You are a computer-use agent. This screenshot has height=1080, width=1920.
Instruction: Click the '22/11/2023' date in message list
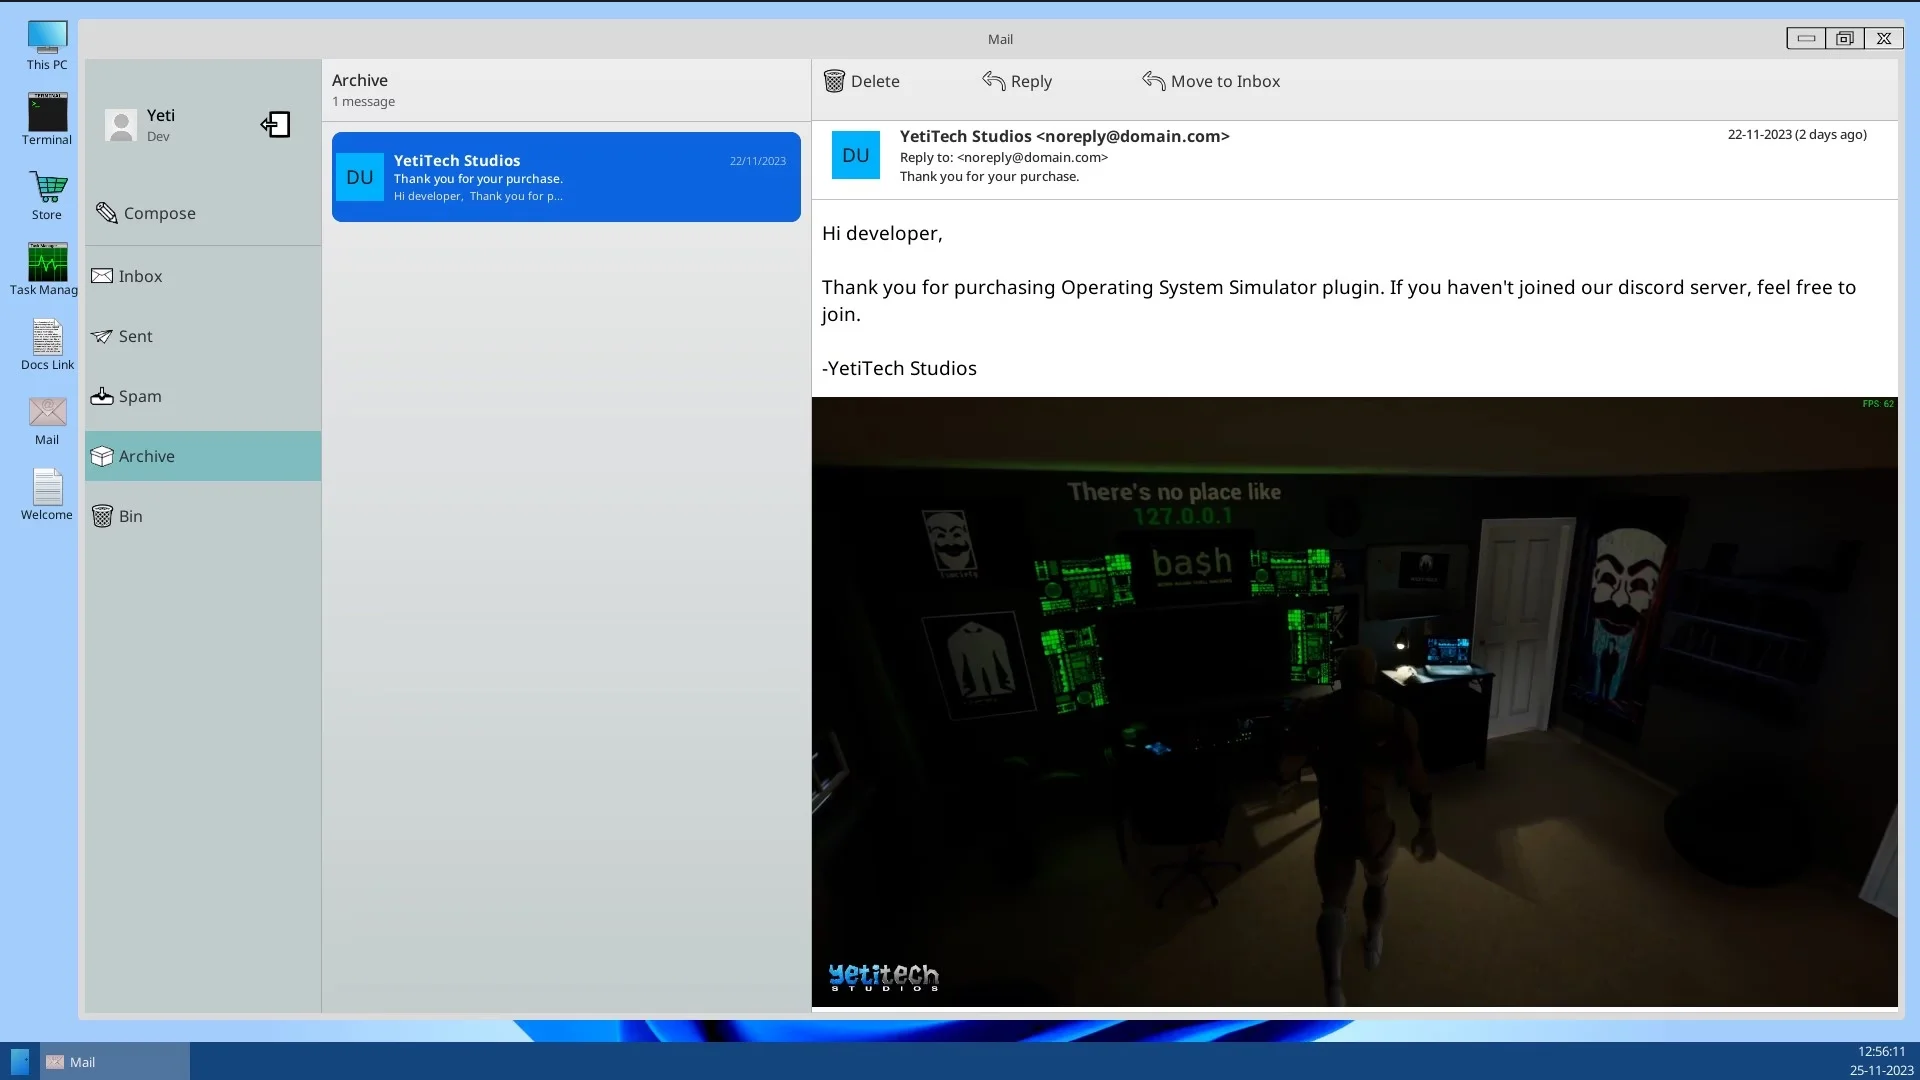pyautogui.click(x=757, y=160)
